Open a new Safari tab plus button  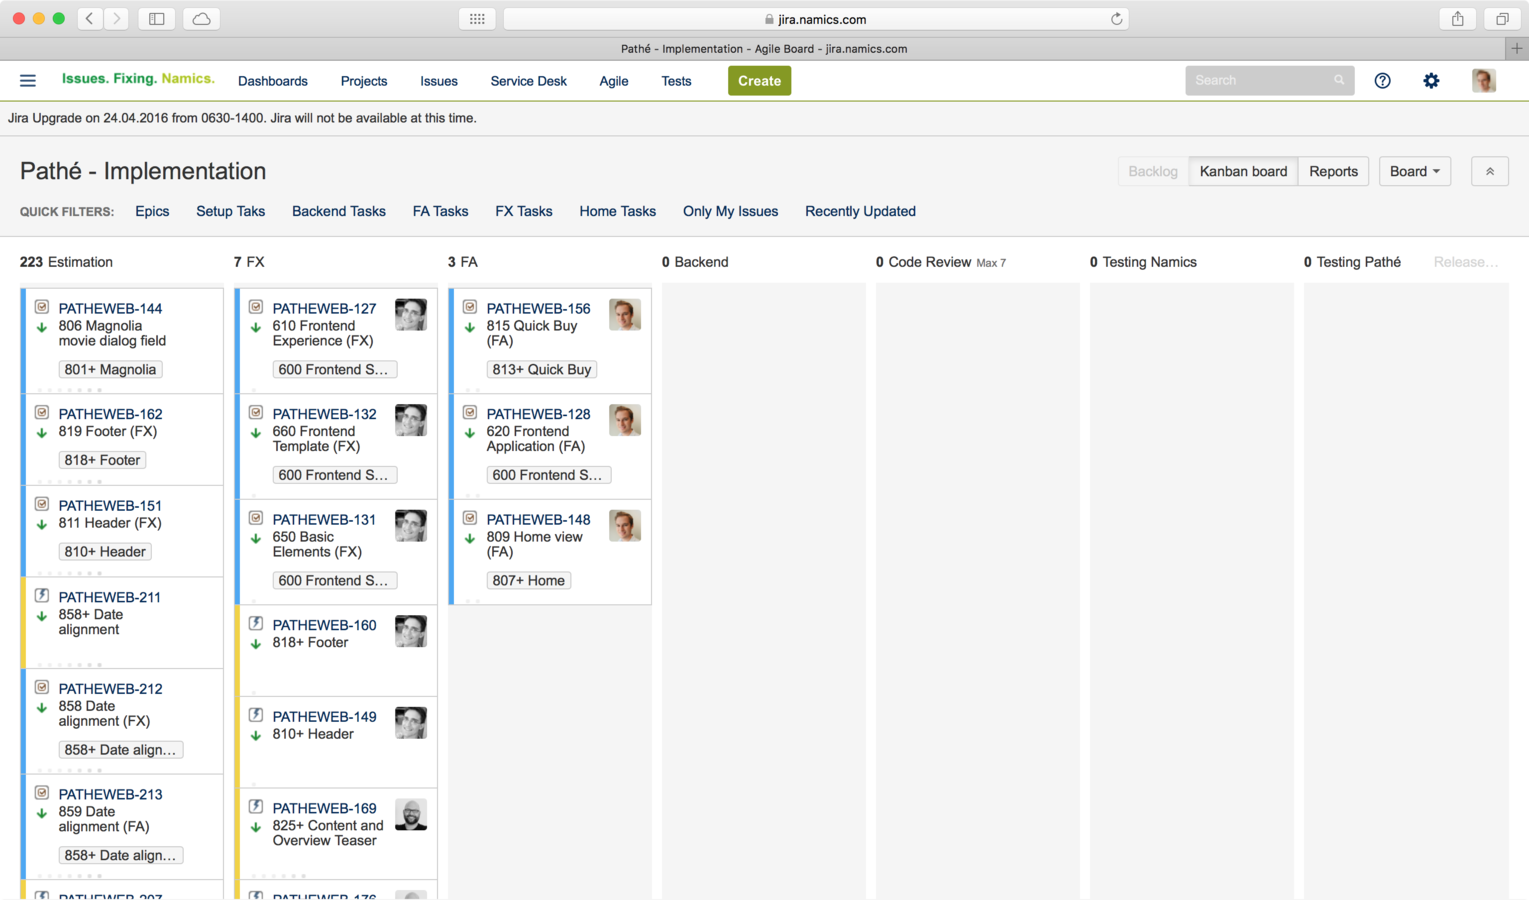pos(1517,48)
